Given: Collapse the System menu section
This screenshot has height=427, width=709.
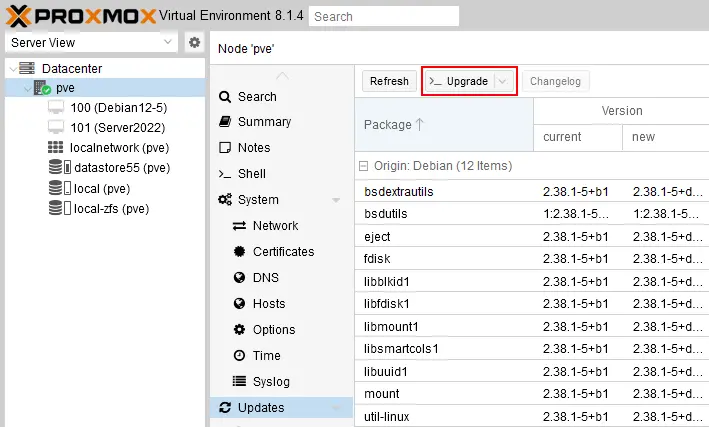Looking at the screenshot, I should coord(336,200).
